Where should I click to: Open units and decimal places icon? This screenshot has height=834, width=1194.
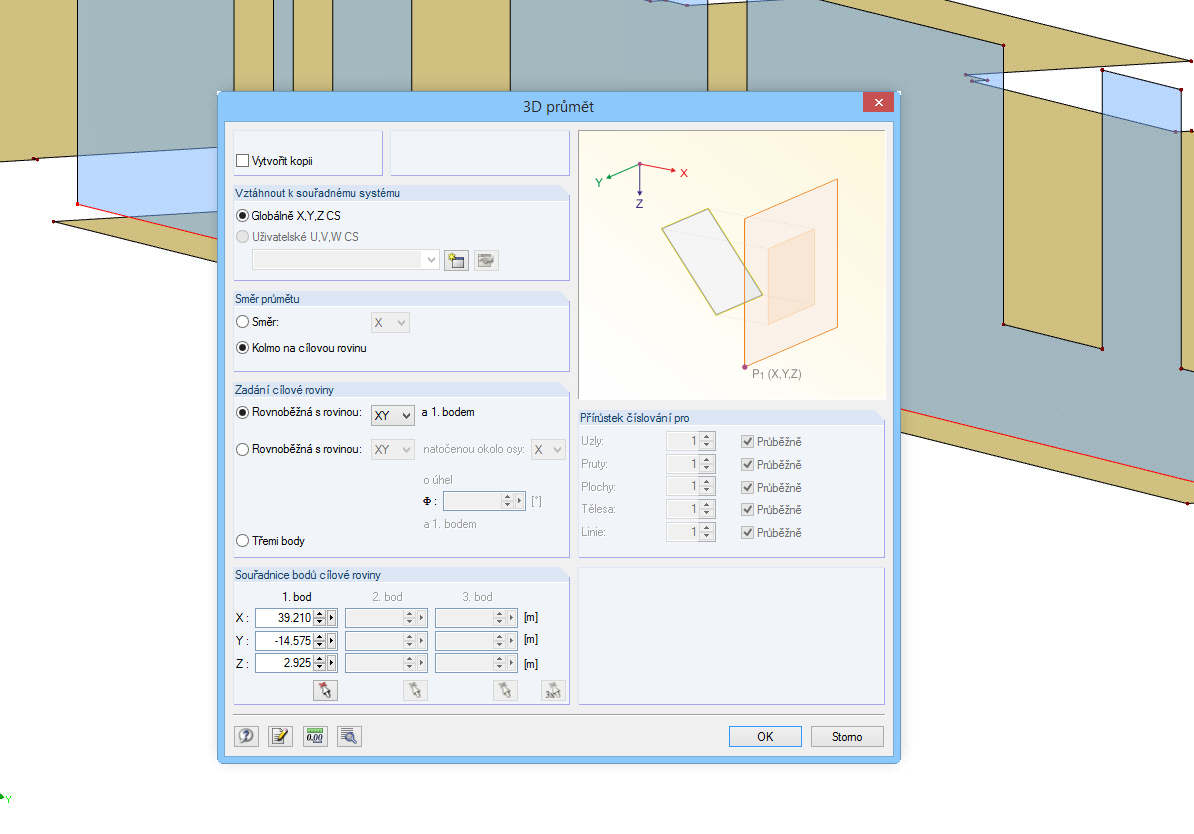(x=314, y=736)
